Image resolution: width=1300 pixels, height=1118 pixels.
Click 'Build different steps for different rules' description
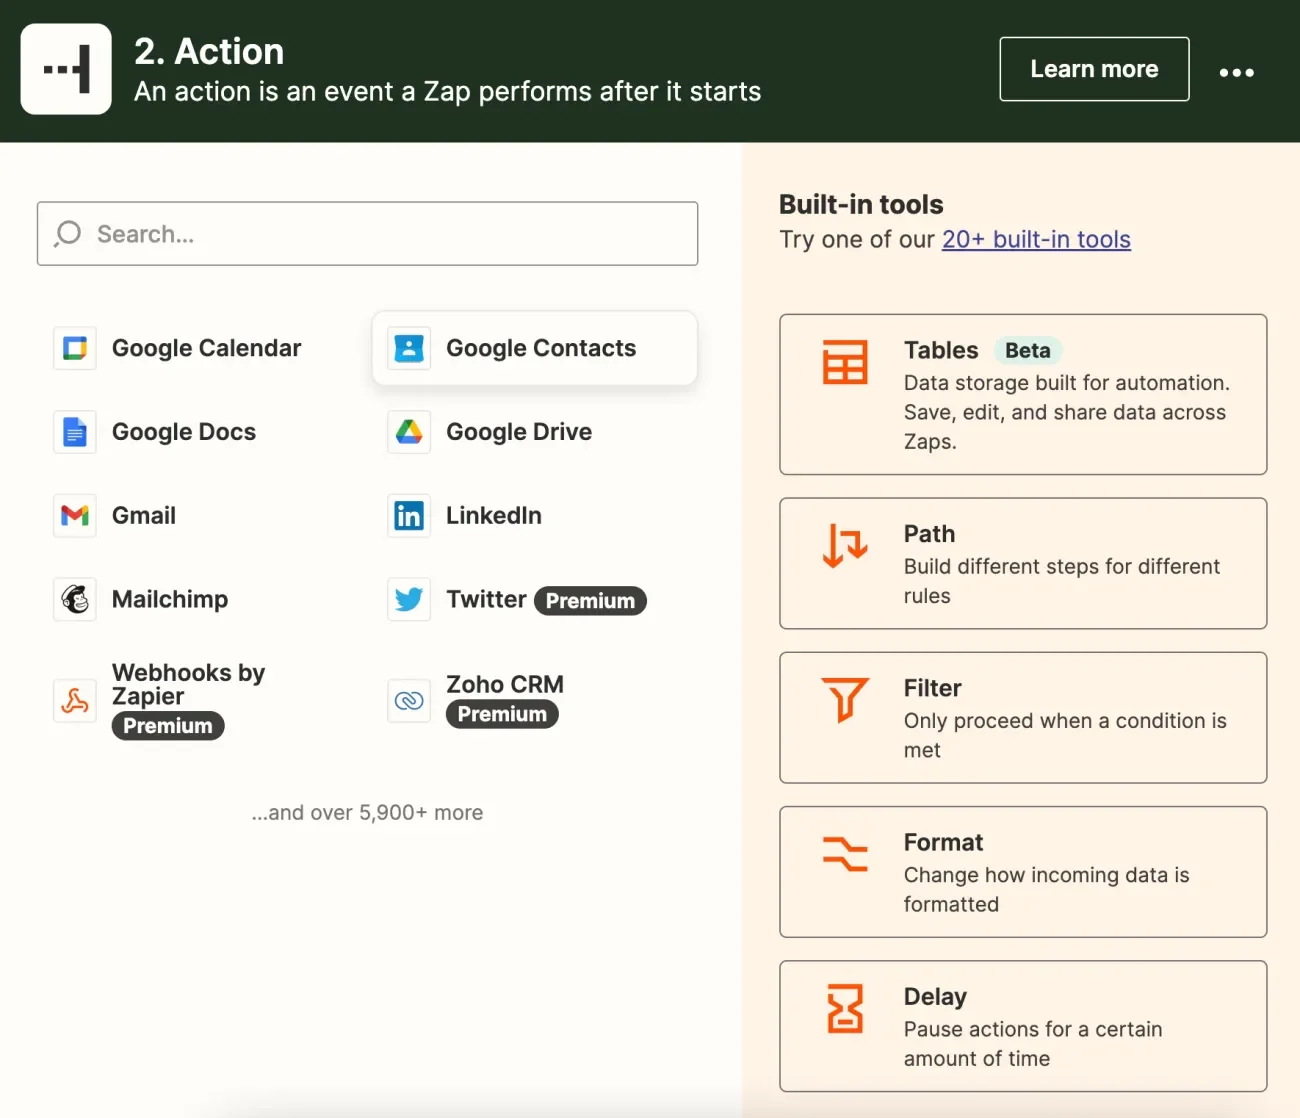1062,581
